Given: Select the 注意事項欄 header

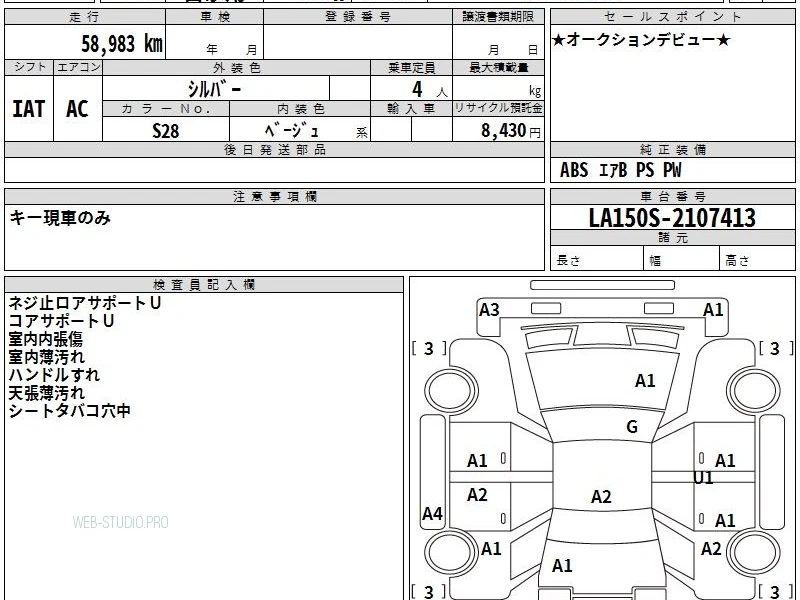Looking at the screenshot, I should 274,196.
